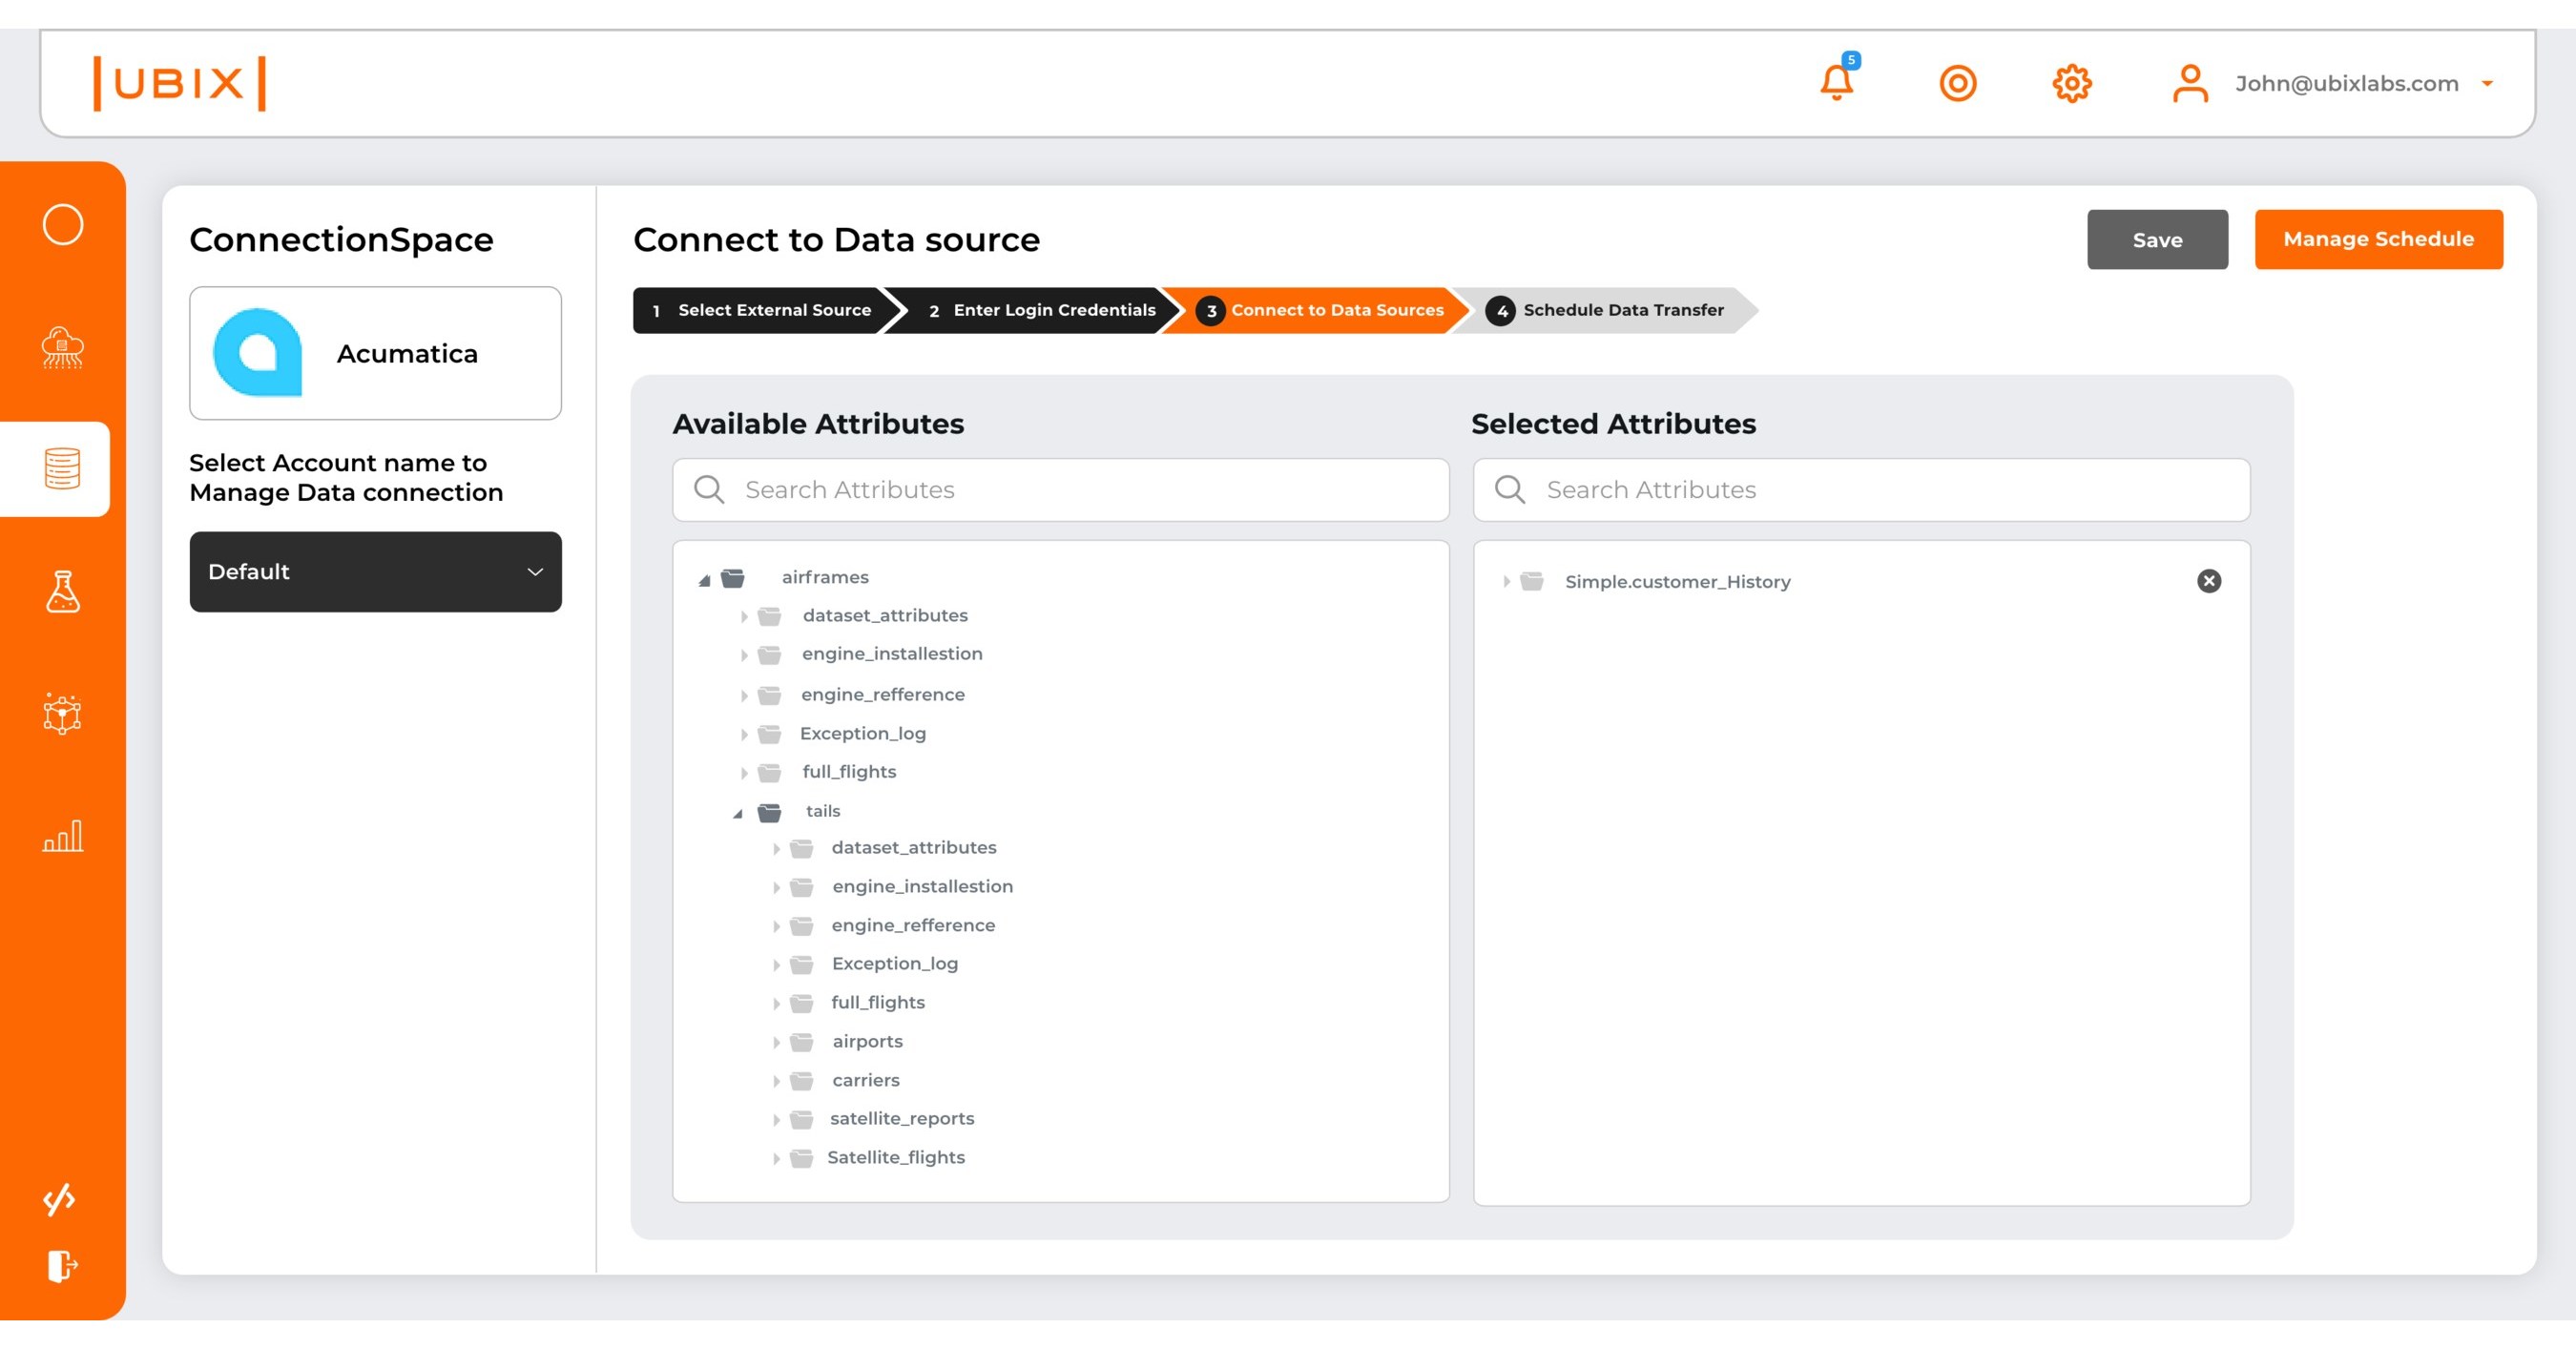Click the code sidebar icon

click(x=62, y=1199)
